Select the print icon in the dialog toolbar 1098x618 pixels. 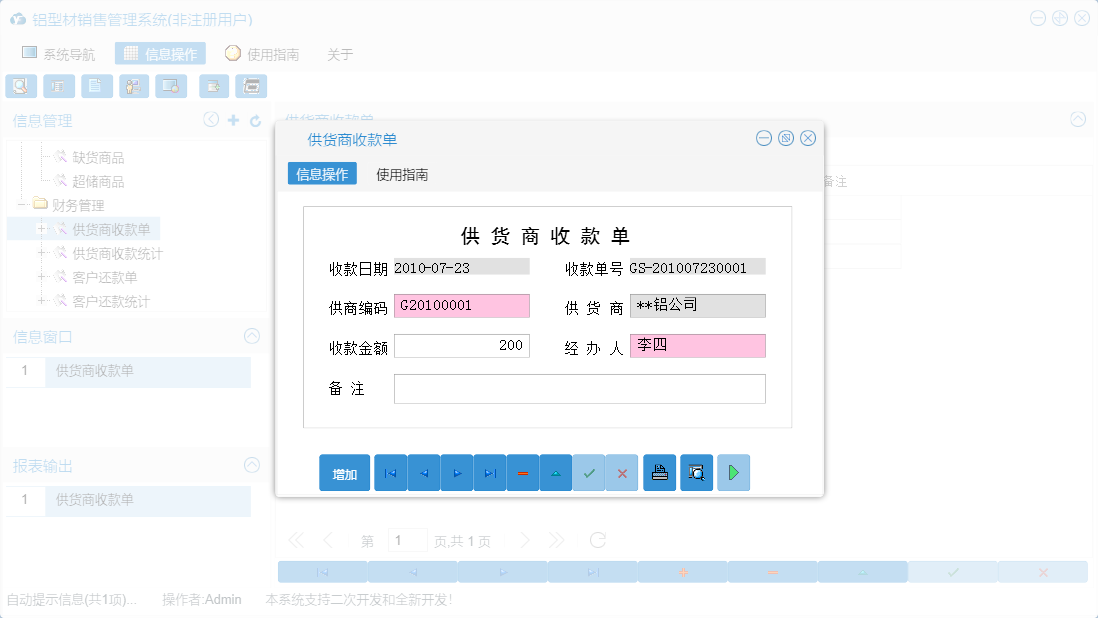pos(659,472)
